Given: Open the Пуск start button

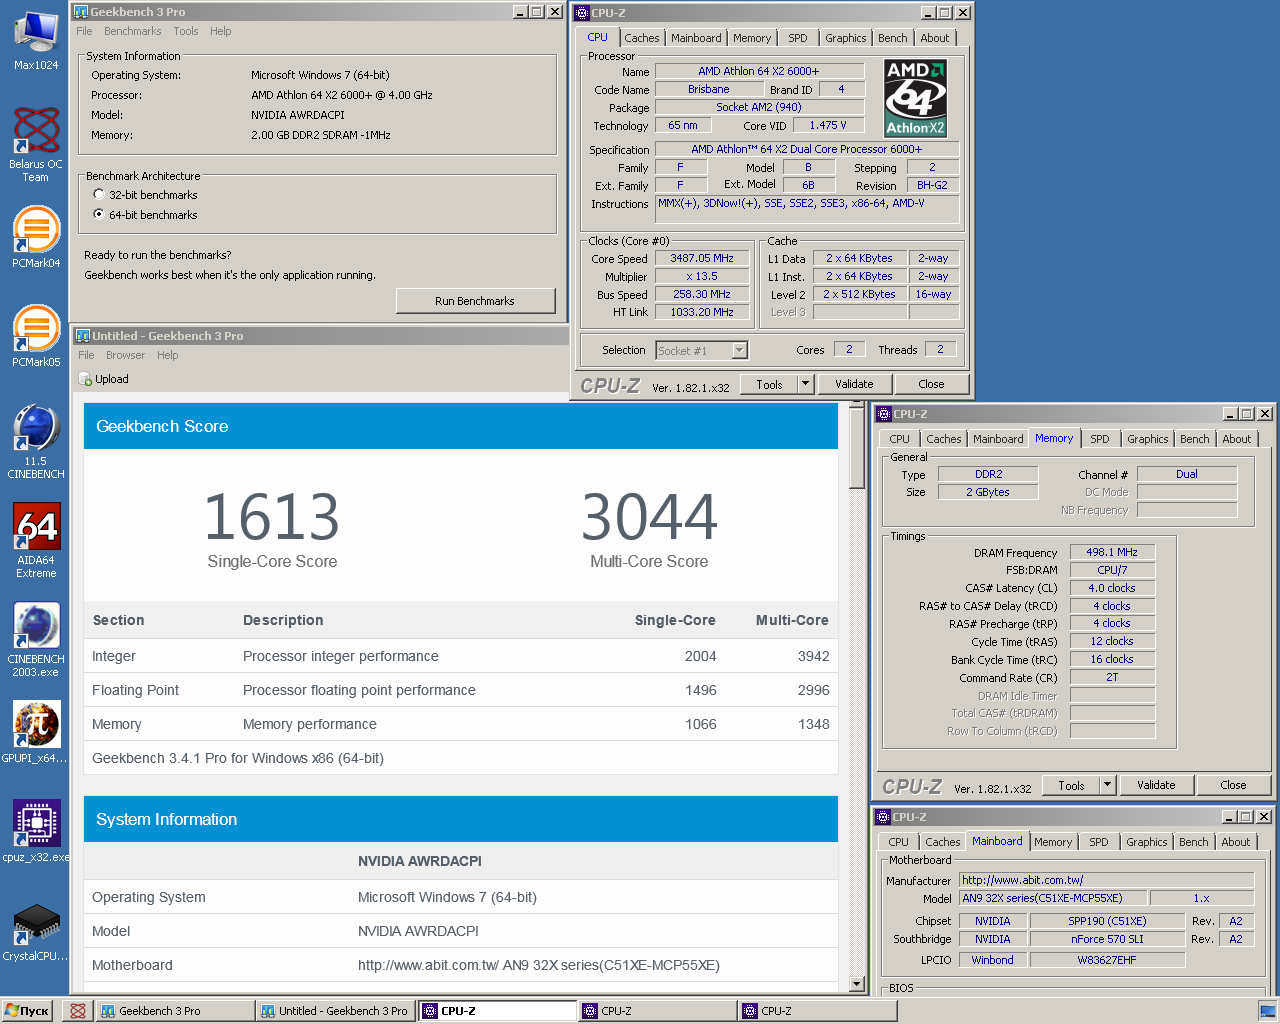Looking at the screenshot, I should click(x=28, y=1011).
